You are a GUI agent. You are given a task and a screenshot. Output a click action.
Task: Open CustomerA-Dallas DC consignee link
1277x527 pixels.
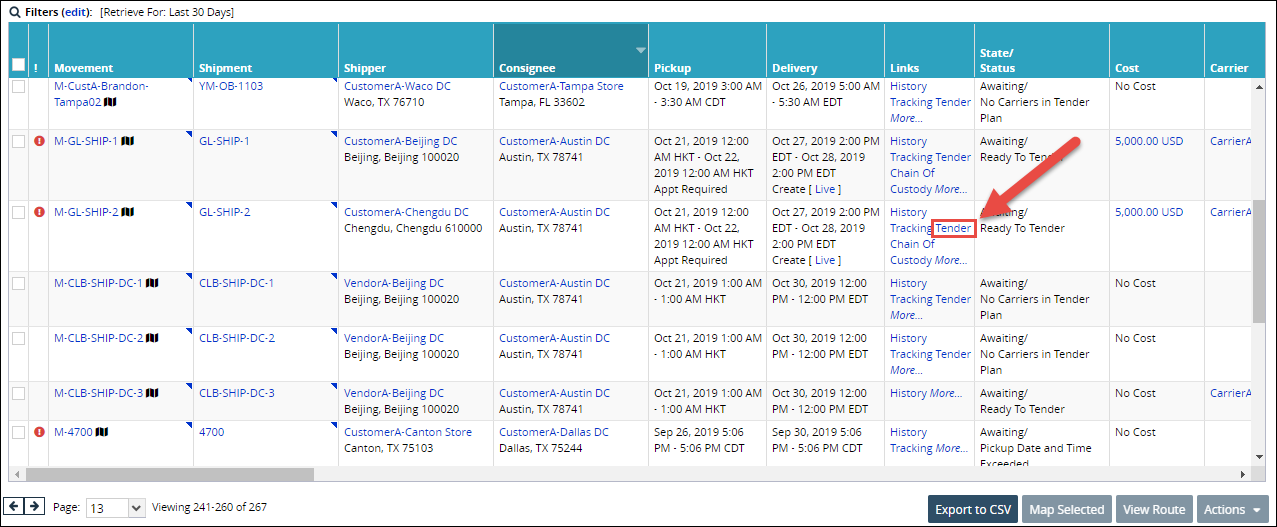point(554,432)
